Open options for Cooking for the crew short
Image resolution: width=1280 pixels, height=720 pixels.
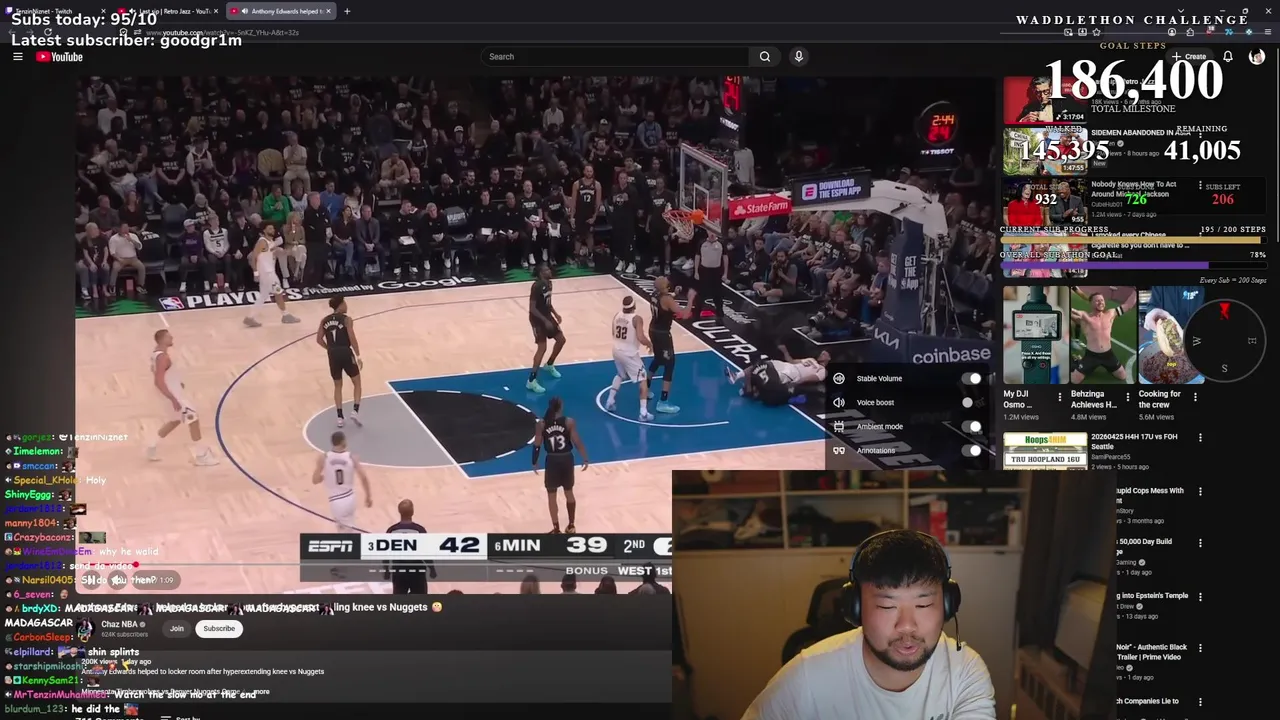click(x=1195, y=396)
